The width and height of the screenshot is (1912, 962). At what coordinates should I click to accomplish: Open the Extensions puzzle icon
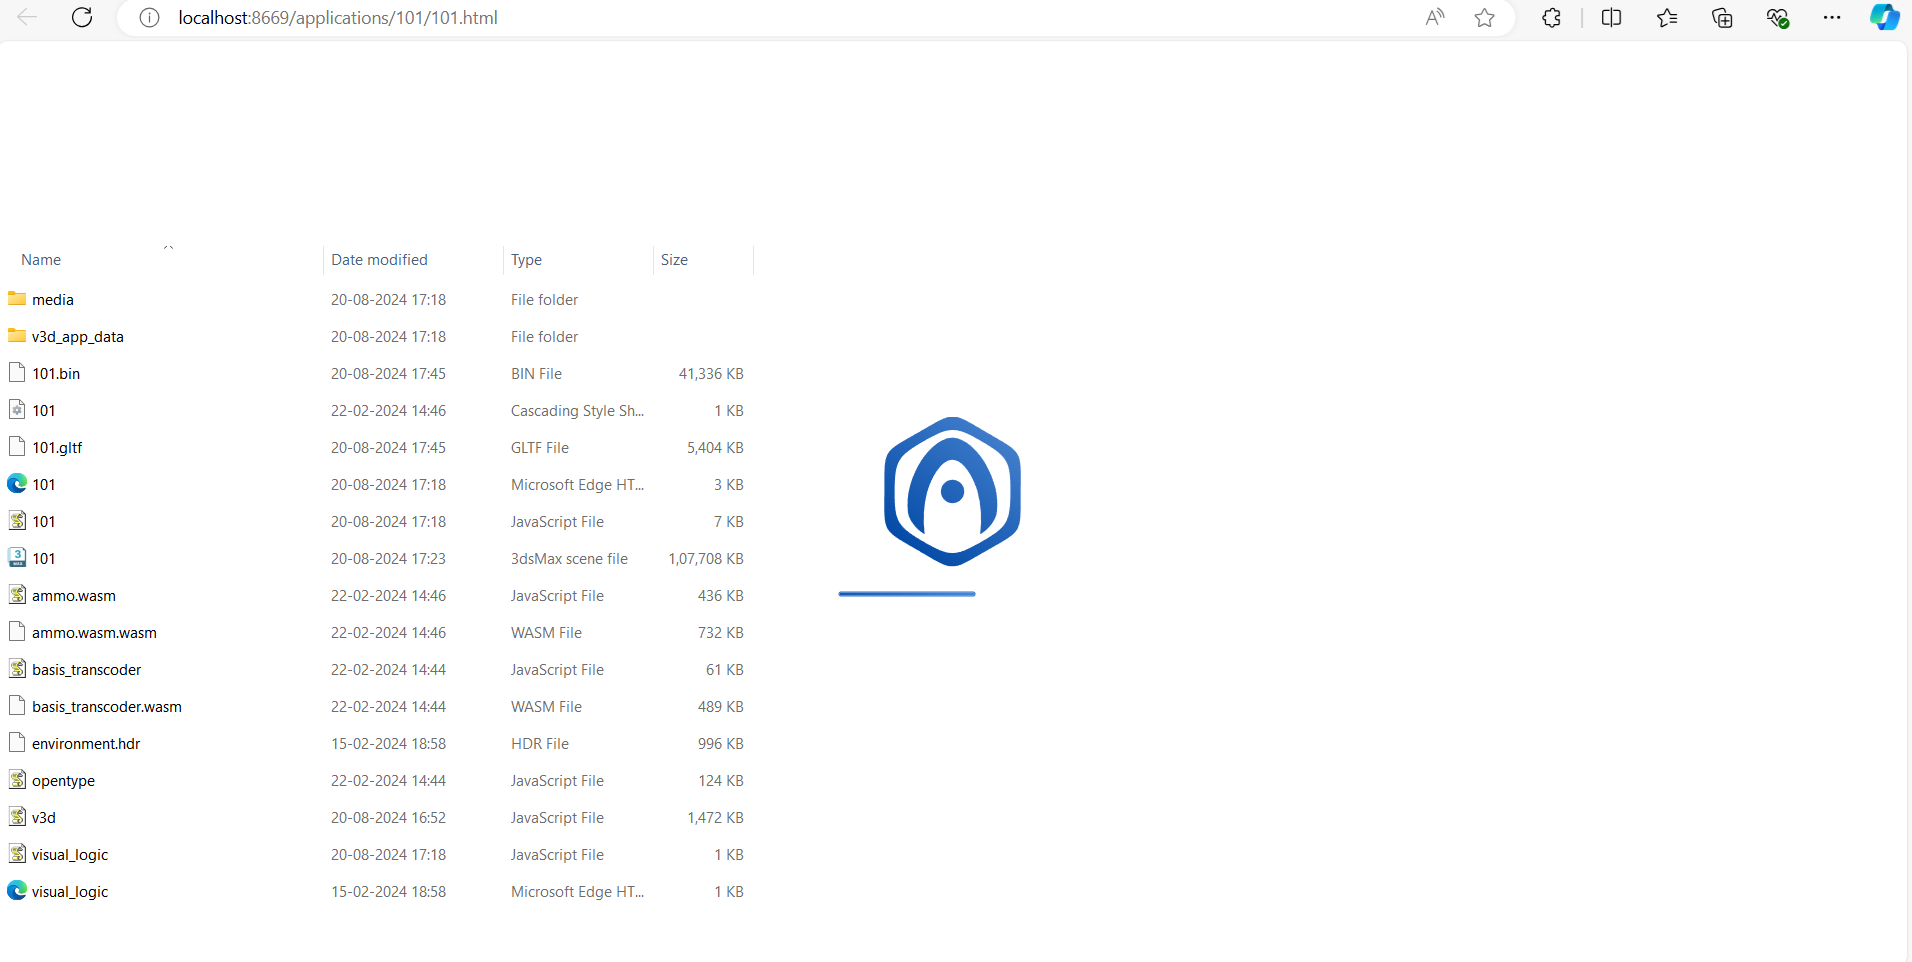[1552, 17]
